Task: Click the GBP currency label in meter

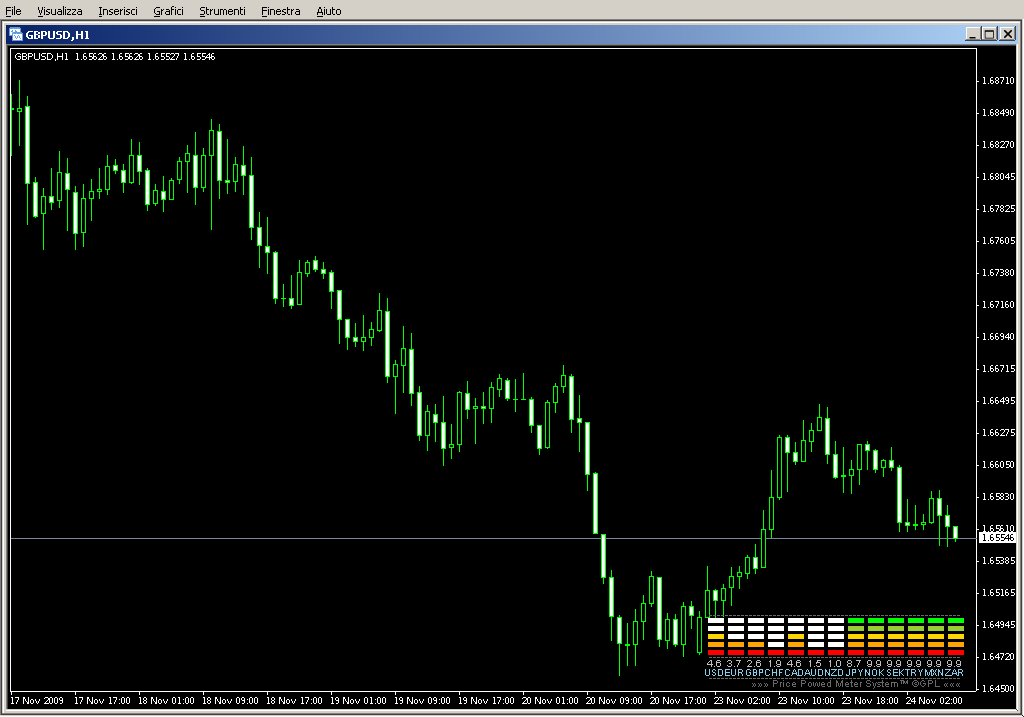Action: (x=755, y=673)
